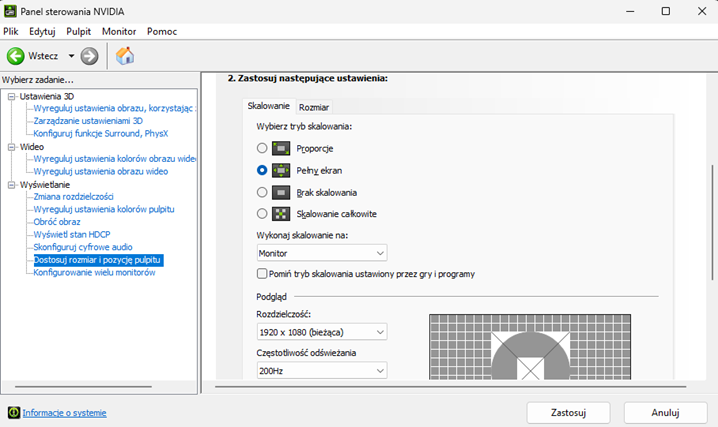718x427 pixels.
Task: Open Wyświetl stan HDCP
Action: pos(72,235)
